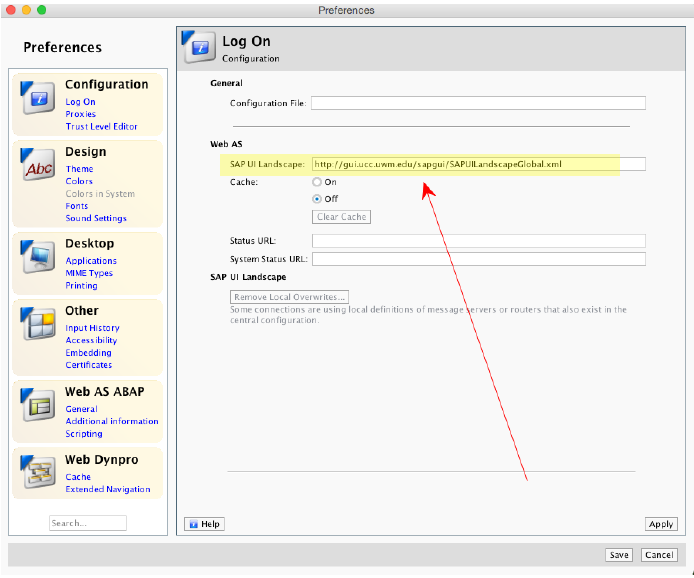694x578 pixels.
Task: Click the Web Dynpro category icon
Action: tap(38, 472)
